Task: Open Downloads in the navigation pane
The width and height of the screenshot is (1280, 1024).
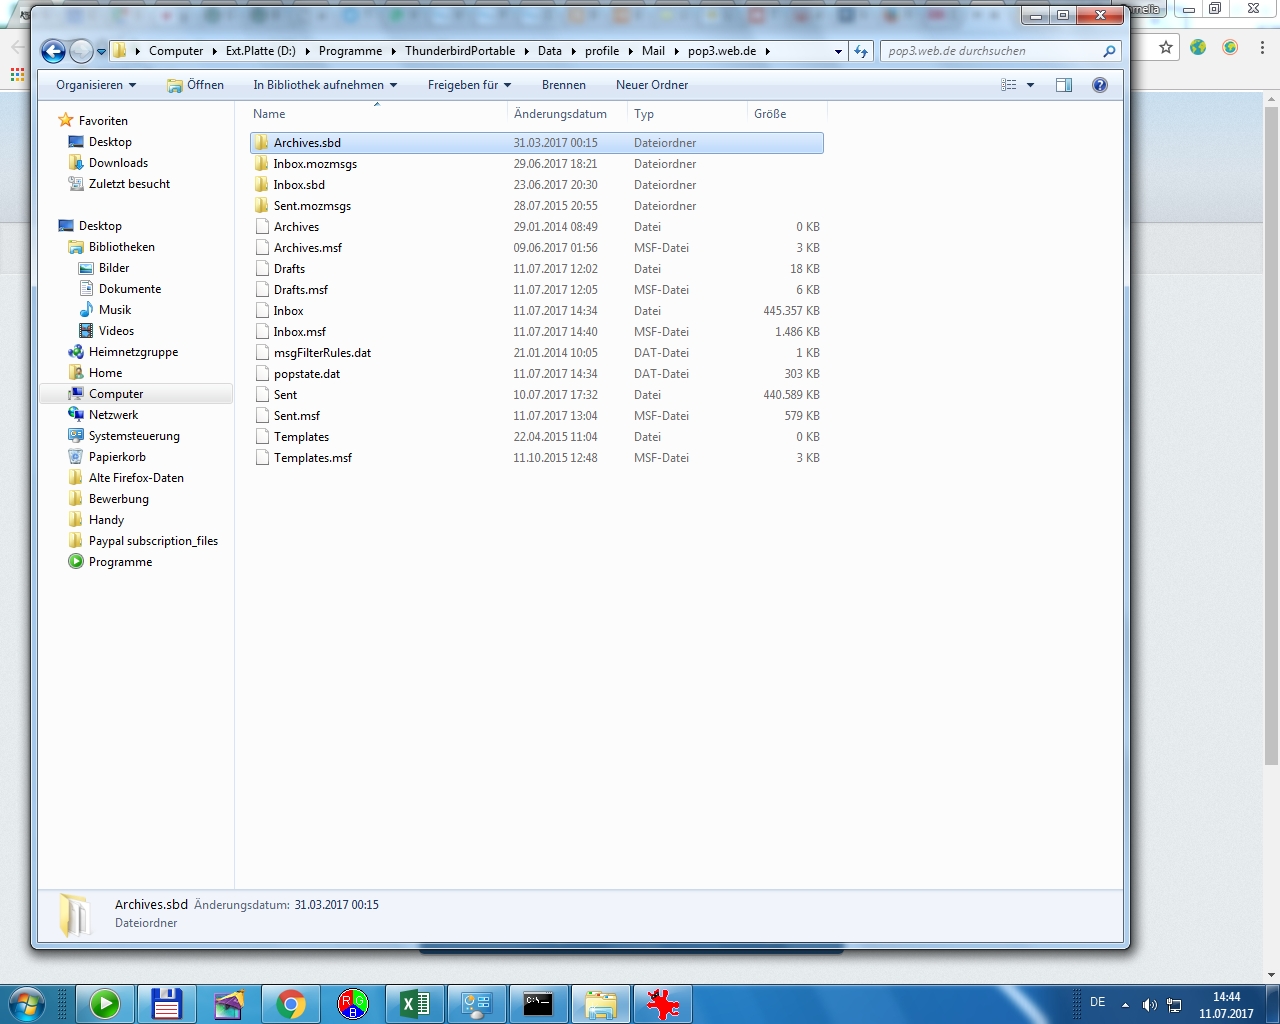Action: (118, 163)
